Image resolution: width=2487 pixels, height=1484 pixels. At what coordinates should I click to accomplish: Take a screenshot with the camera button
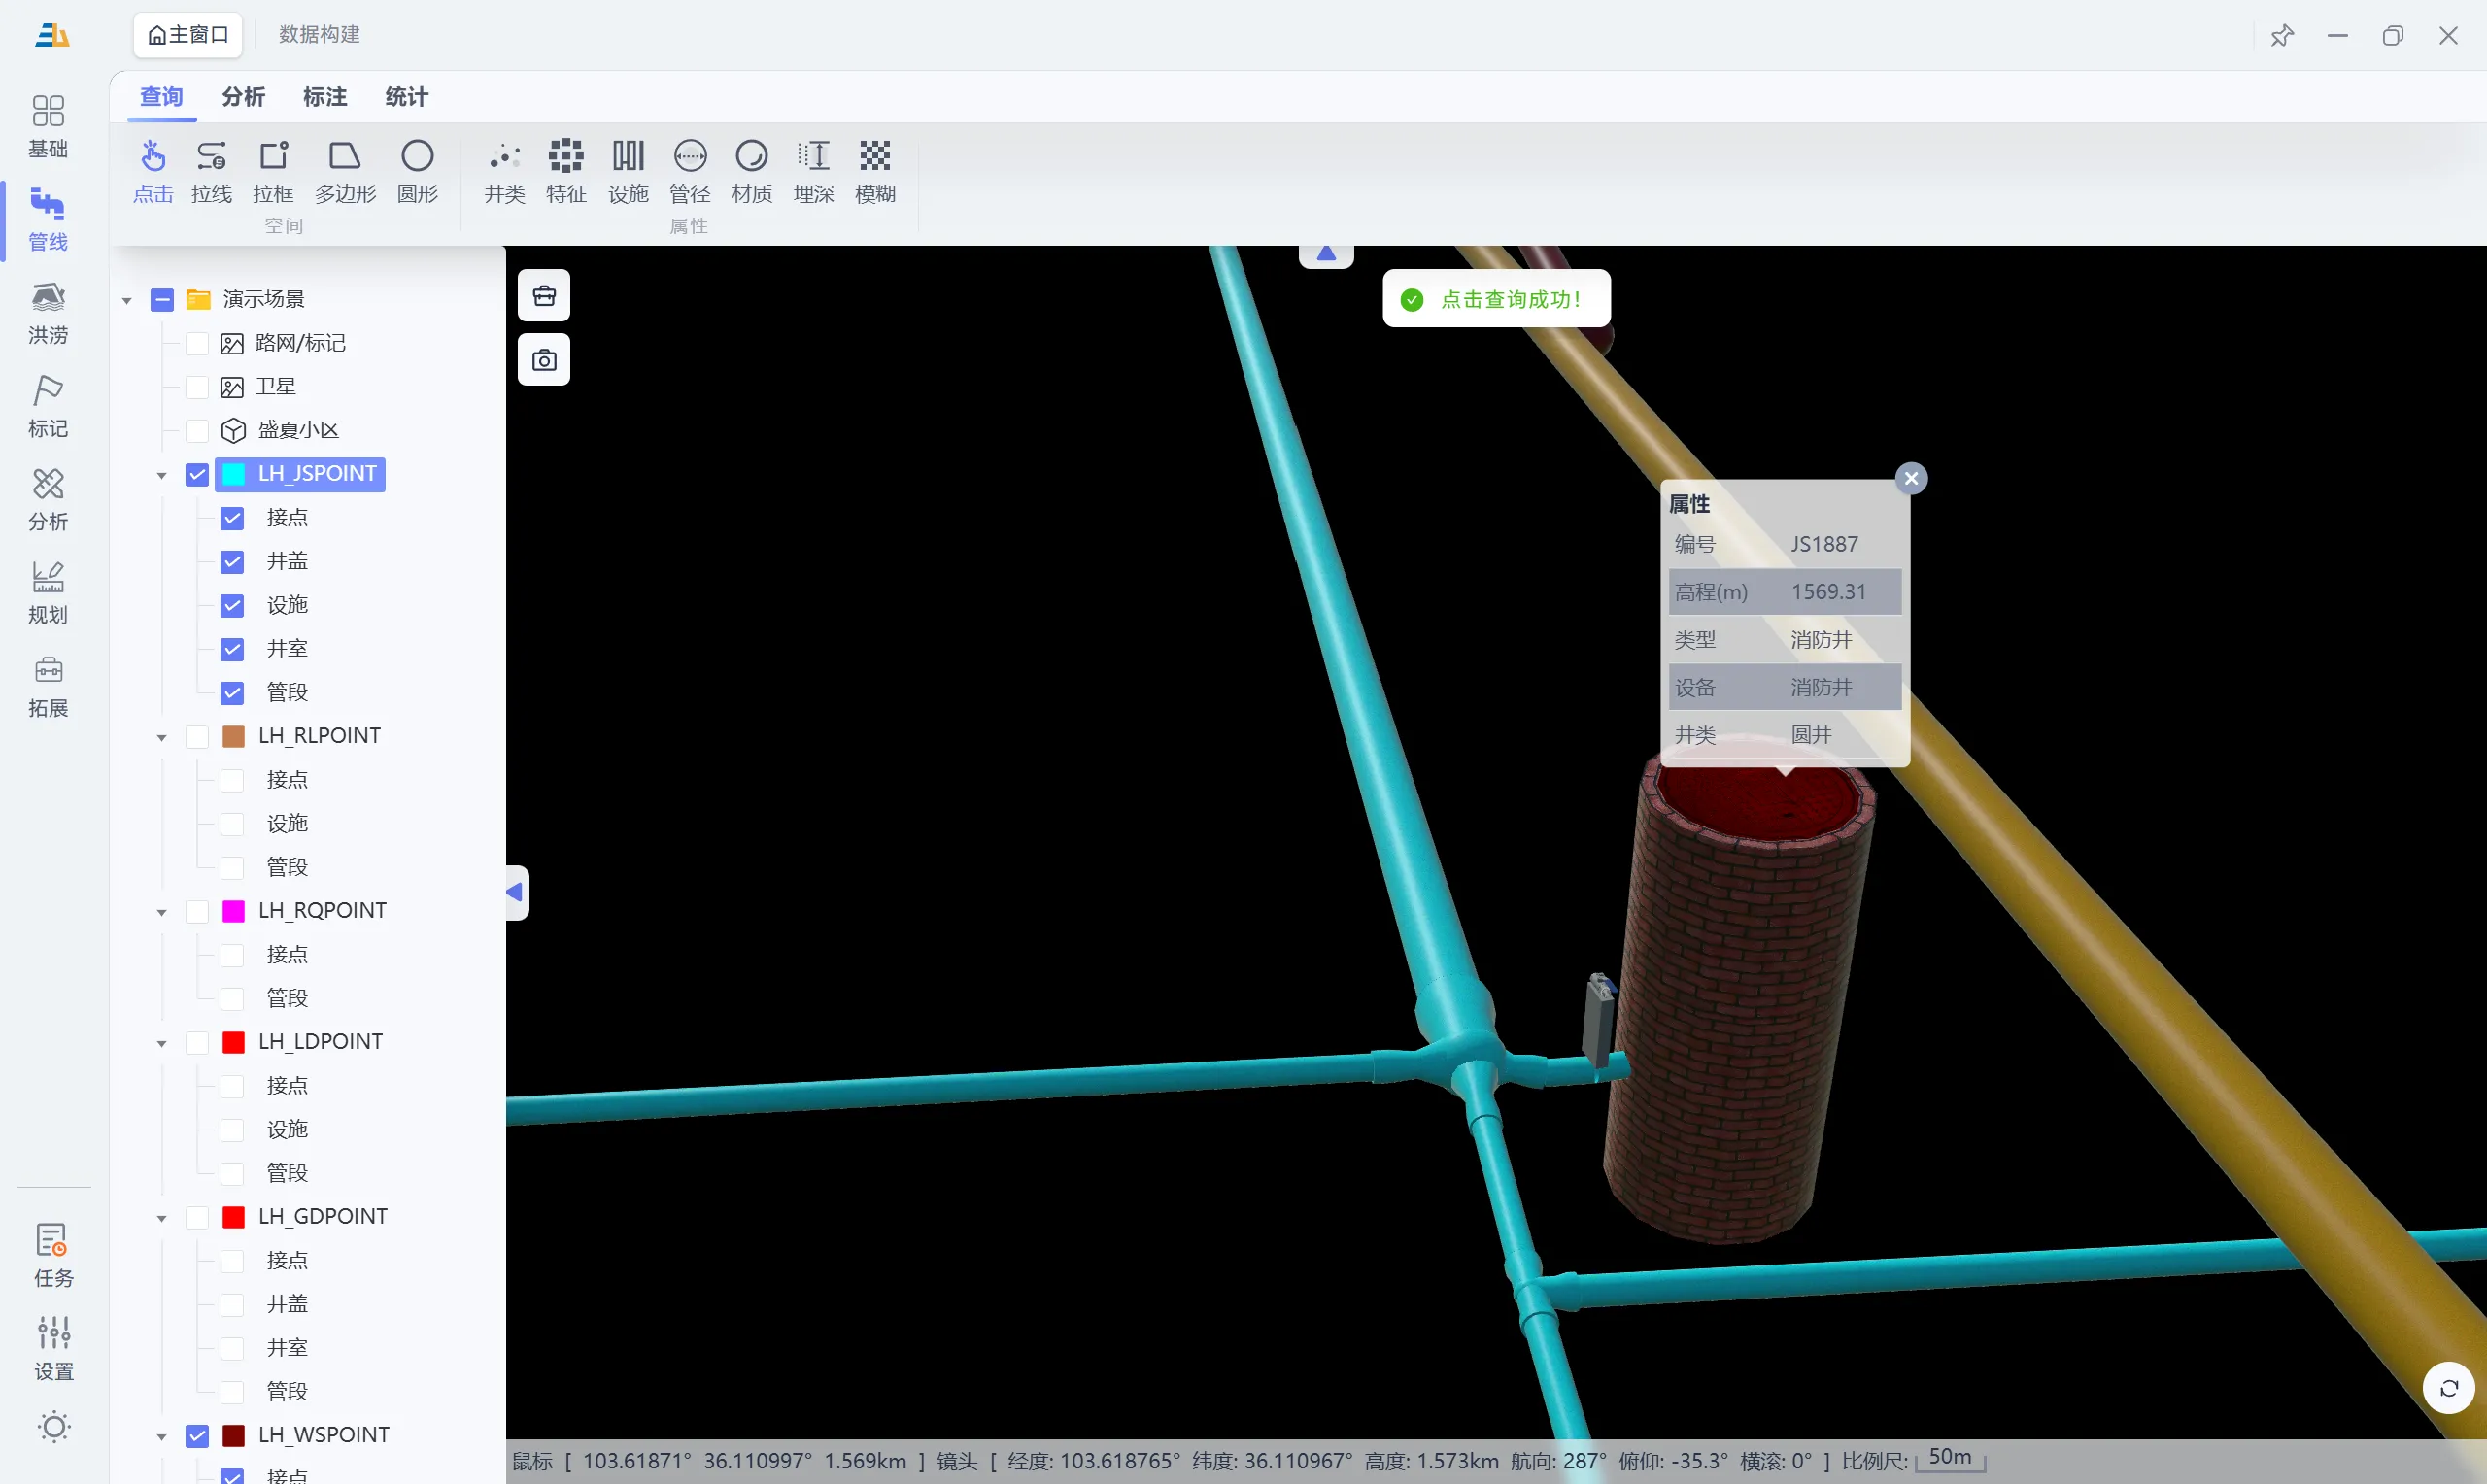(544, 360)
